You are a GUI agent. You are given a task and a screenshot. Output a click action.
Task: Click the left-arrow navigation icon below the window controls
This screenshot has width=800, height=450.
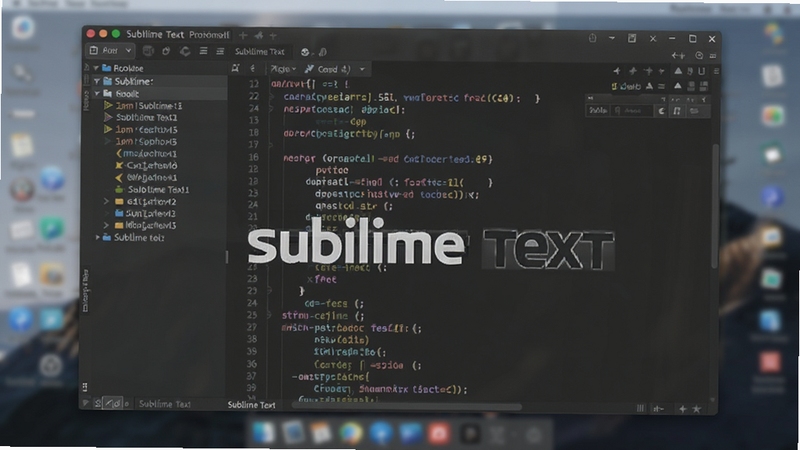[x=678, y=55]
